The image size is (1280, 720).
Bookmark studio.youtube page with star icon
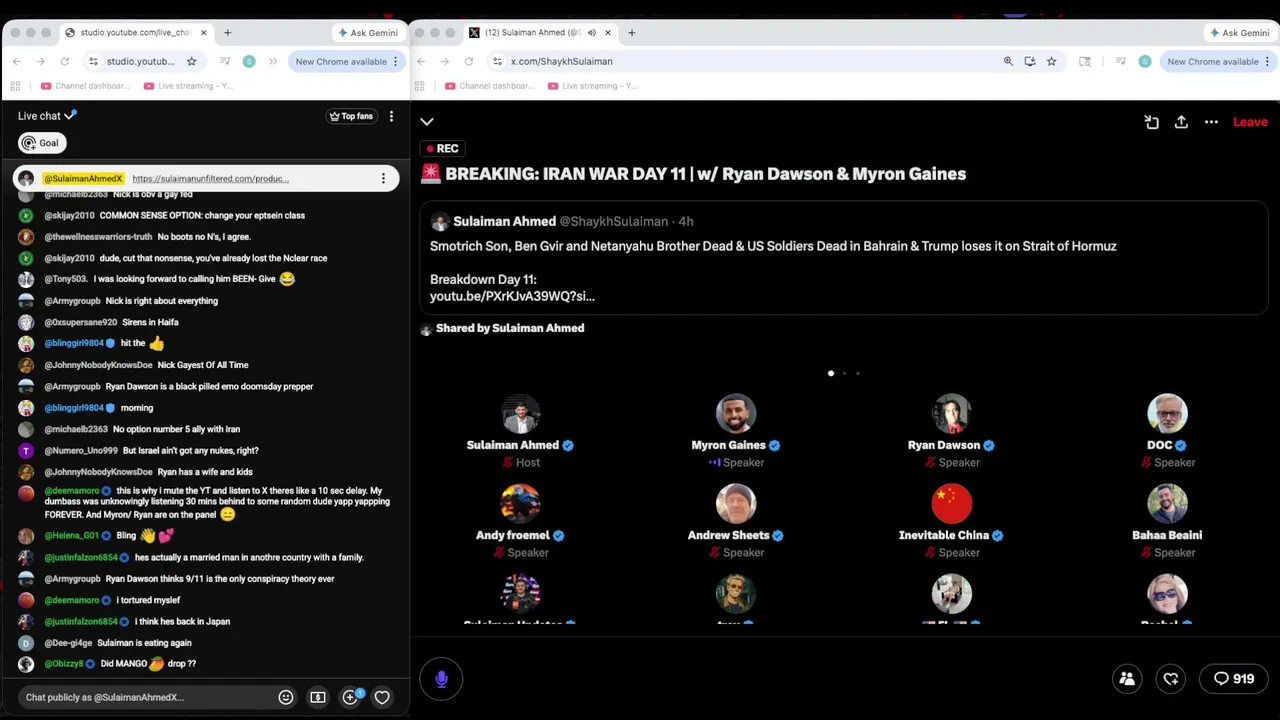(192, 61)
